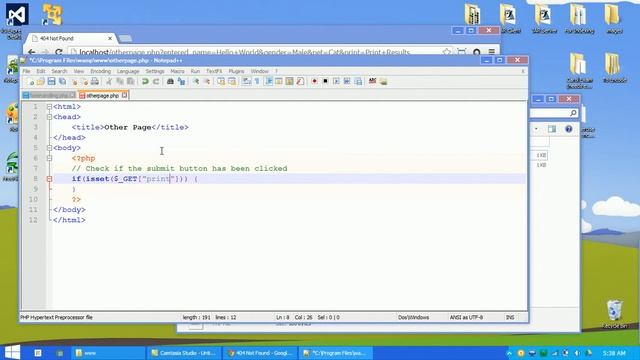Click the Save All toolbar icon

tap(62, 82)
